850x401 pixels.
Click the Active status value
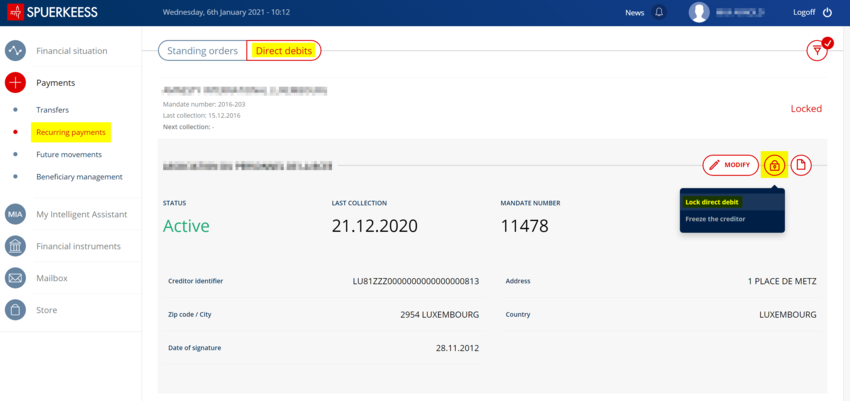click(186, 226)
